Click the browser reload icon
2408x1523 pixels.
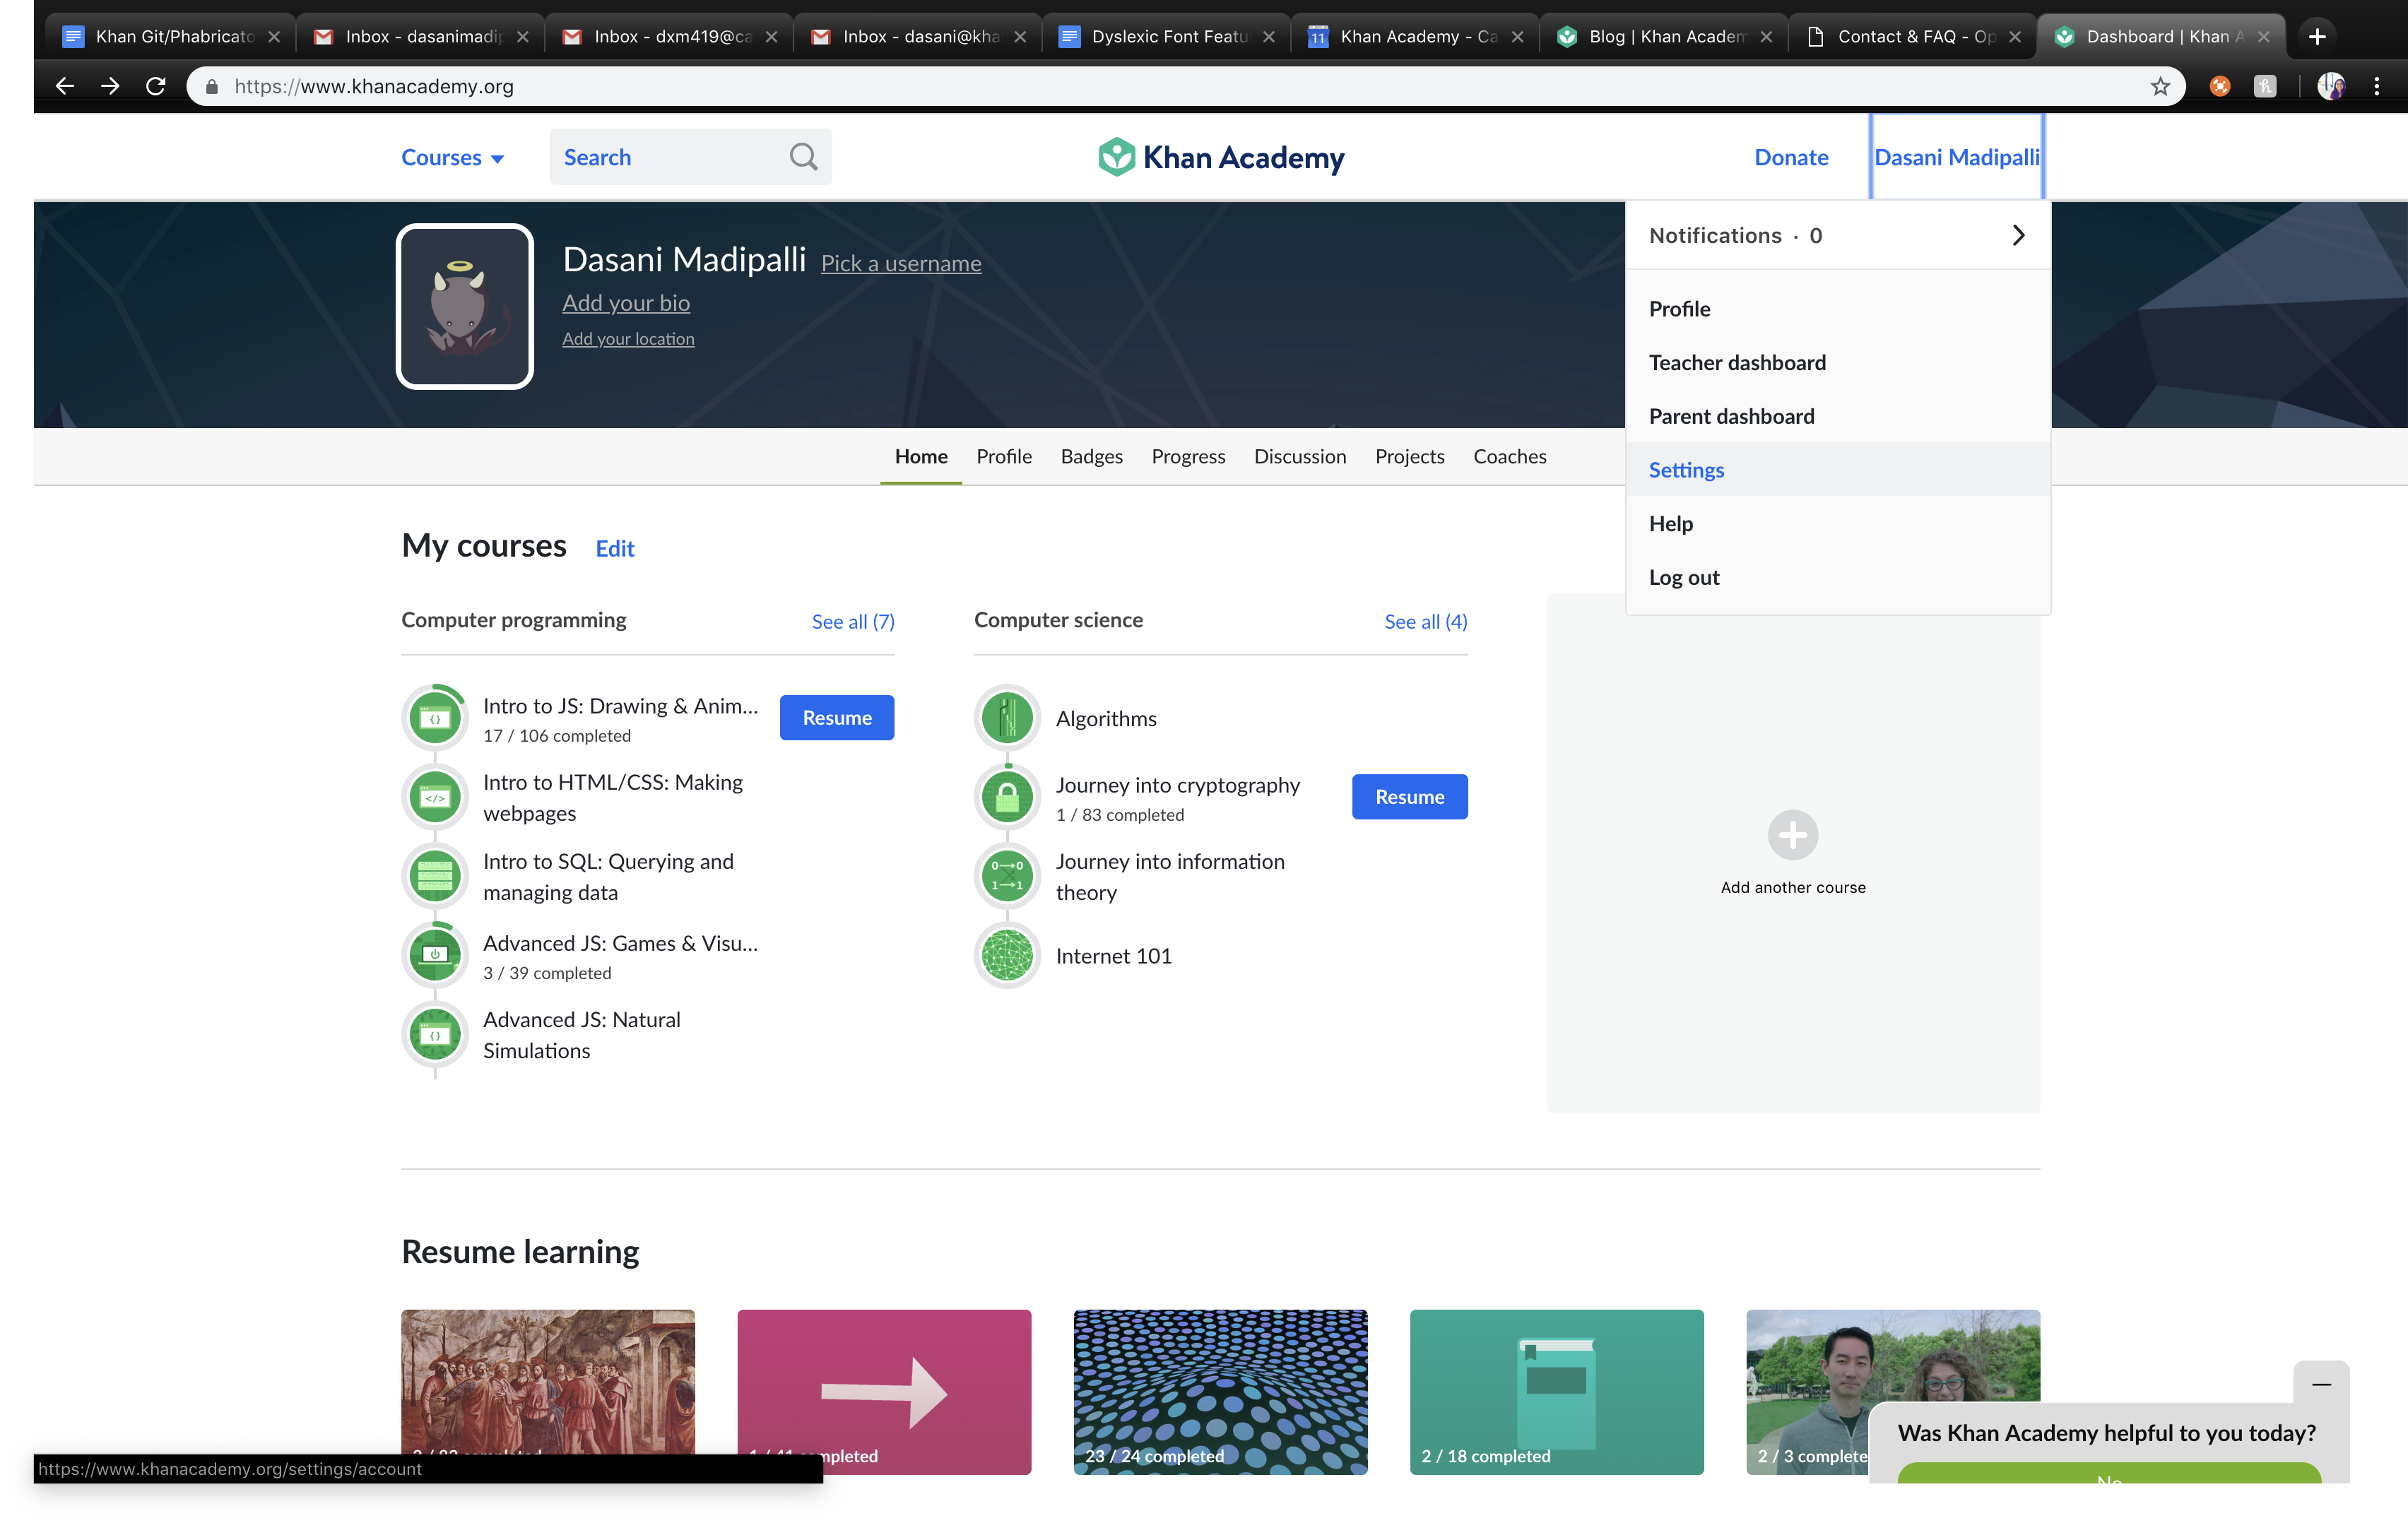tap(156, 86)
